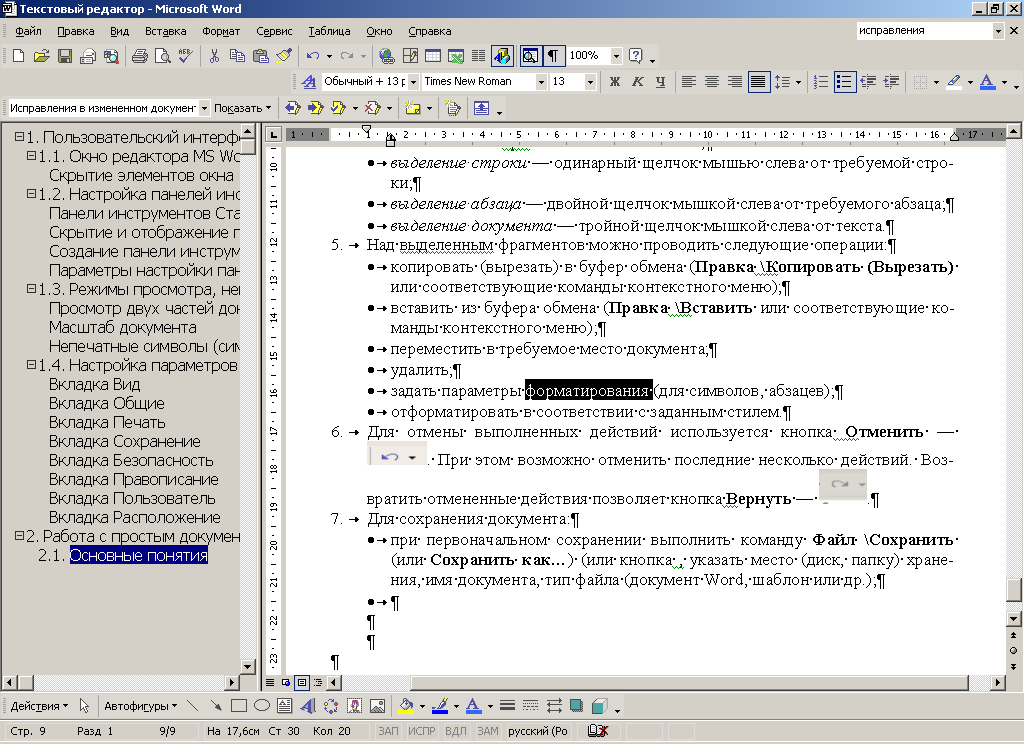Align text left
The image size is (1024, 744).
coord(688,82)
